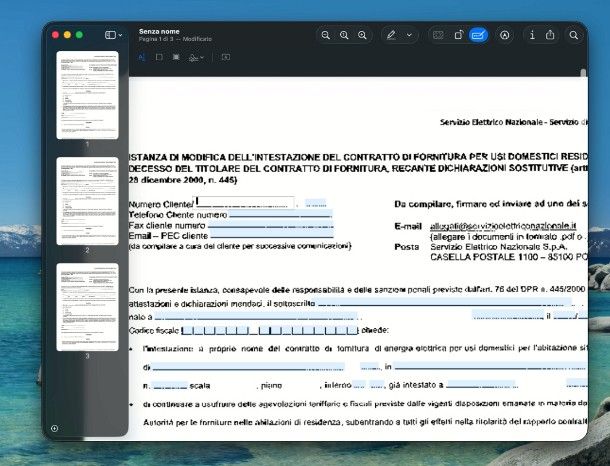Show the Markup toolbar
610x466 pixels.
(x=505, y=35)
